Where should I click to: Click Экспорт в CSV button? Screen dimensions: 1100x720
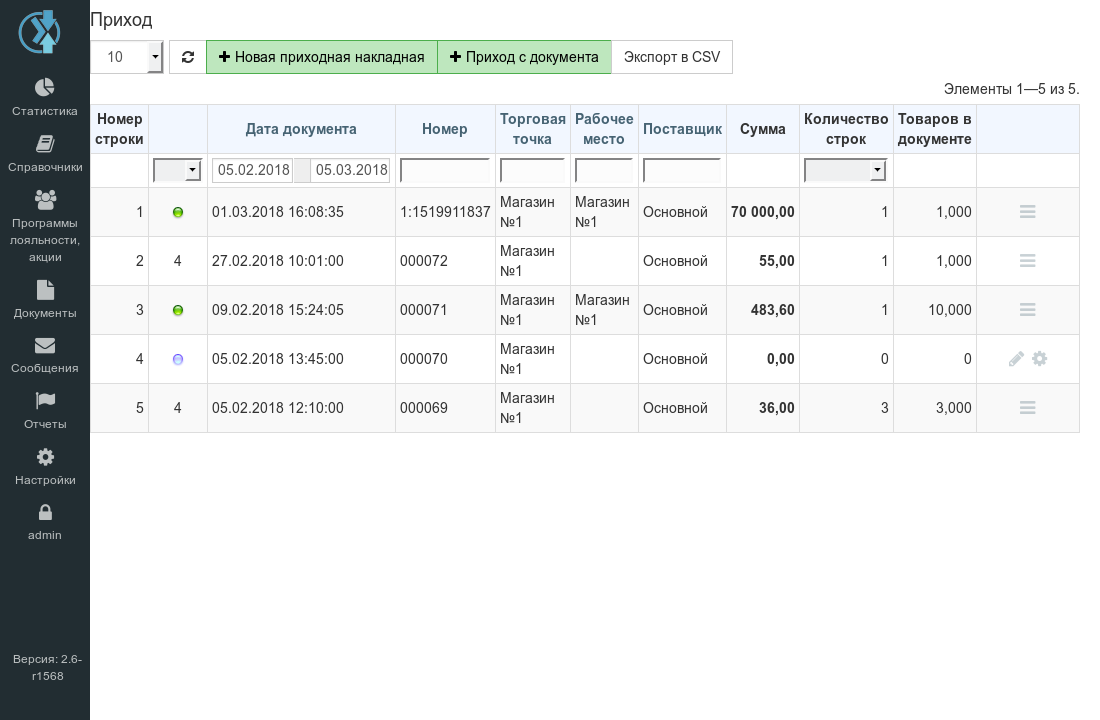671,57
